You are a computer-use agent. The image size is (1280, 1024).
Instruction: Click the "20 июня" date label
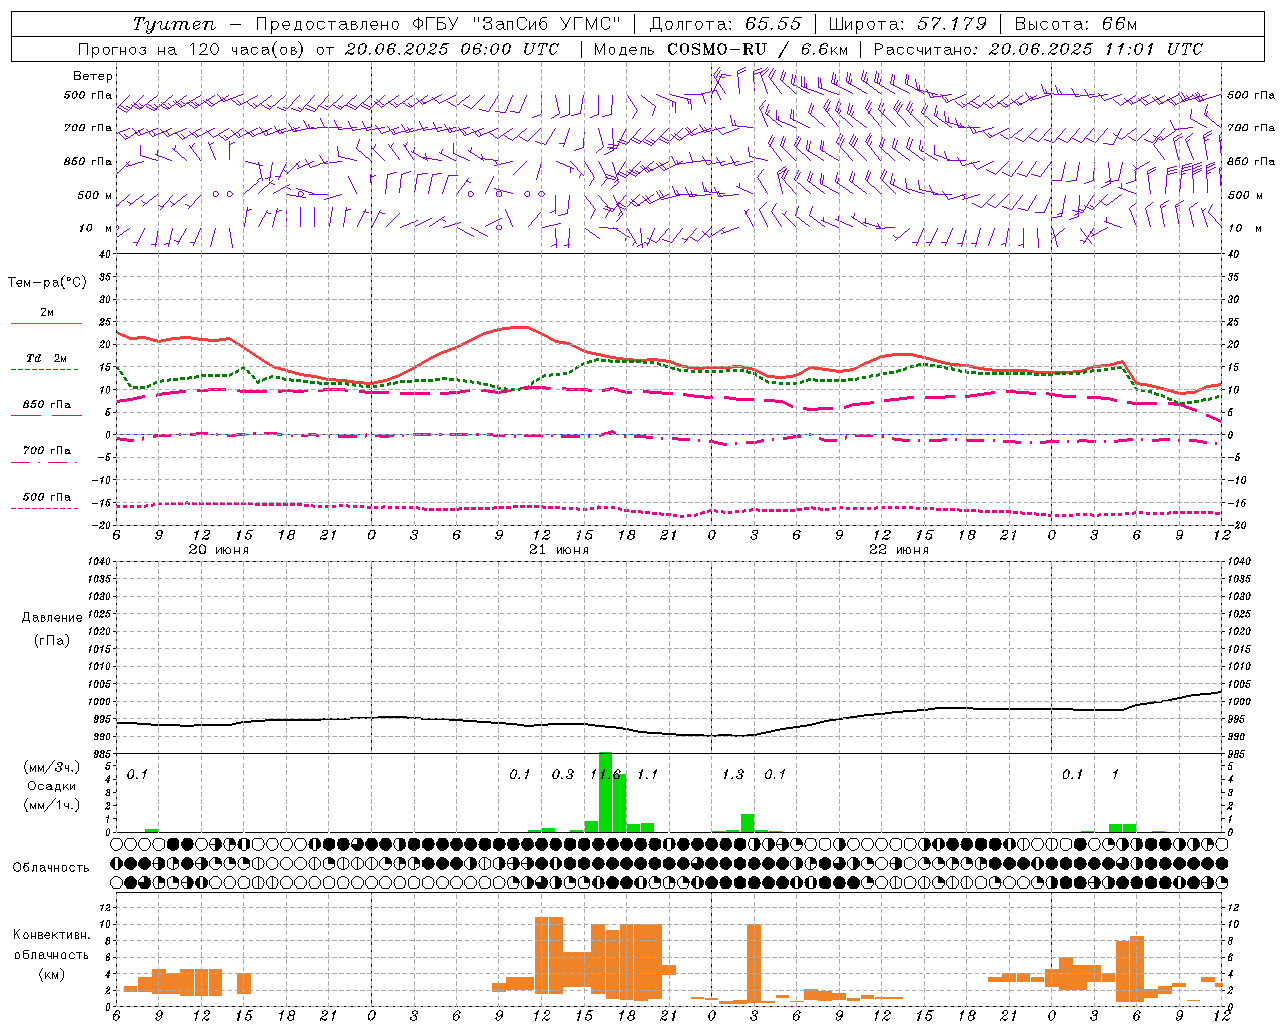(219, 550)
